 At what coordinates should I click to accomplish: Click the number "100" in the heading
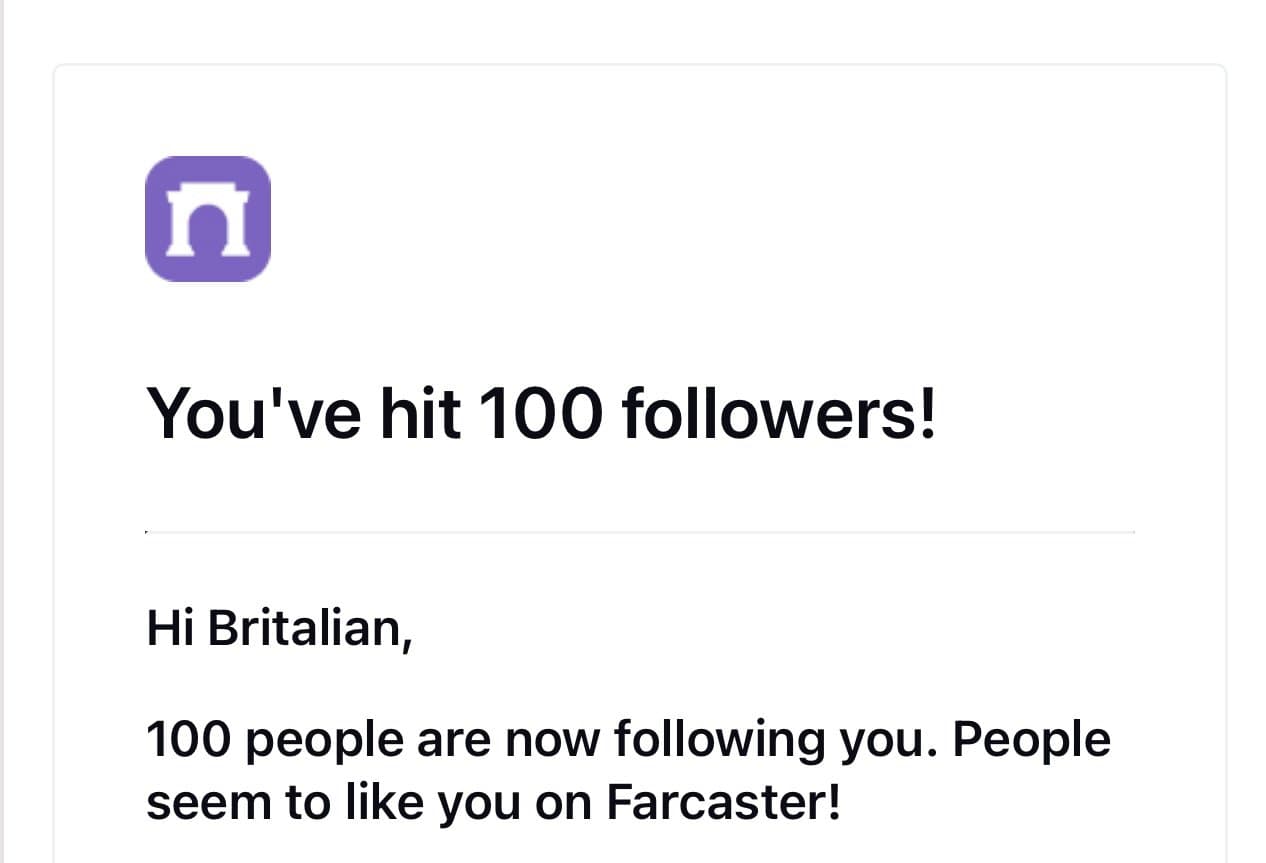(x=539, y=414)
